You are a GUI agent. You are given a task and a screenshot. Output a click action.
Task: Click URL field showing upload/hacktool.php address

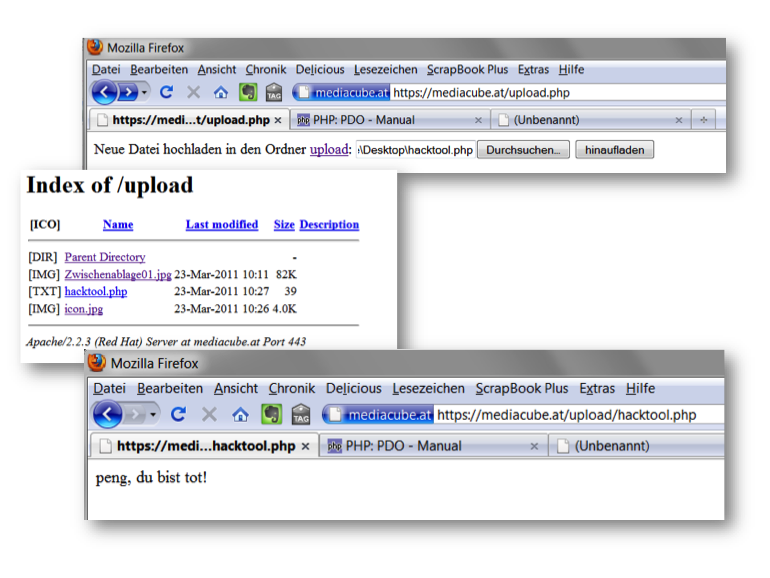coord(579,415)
